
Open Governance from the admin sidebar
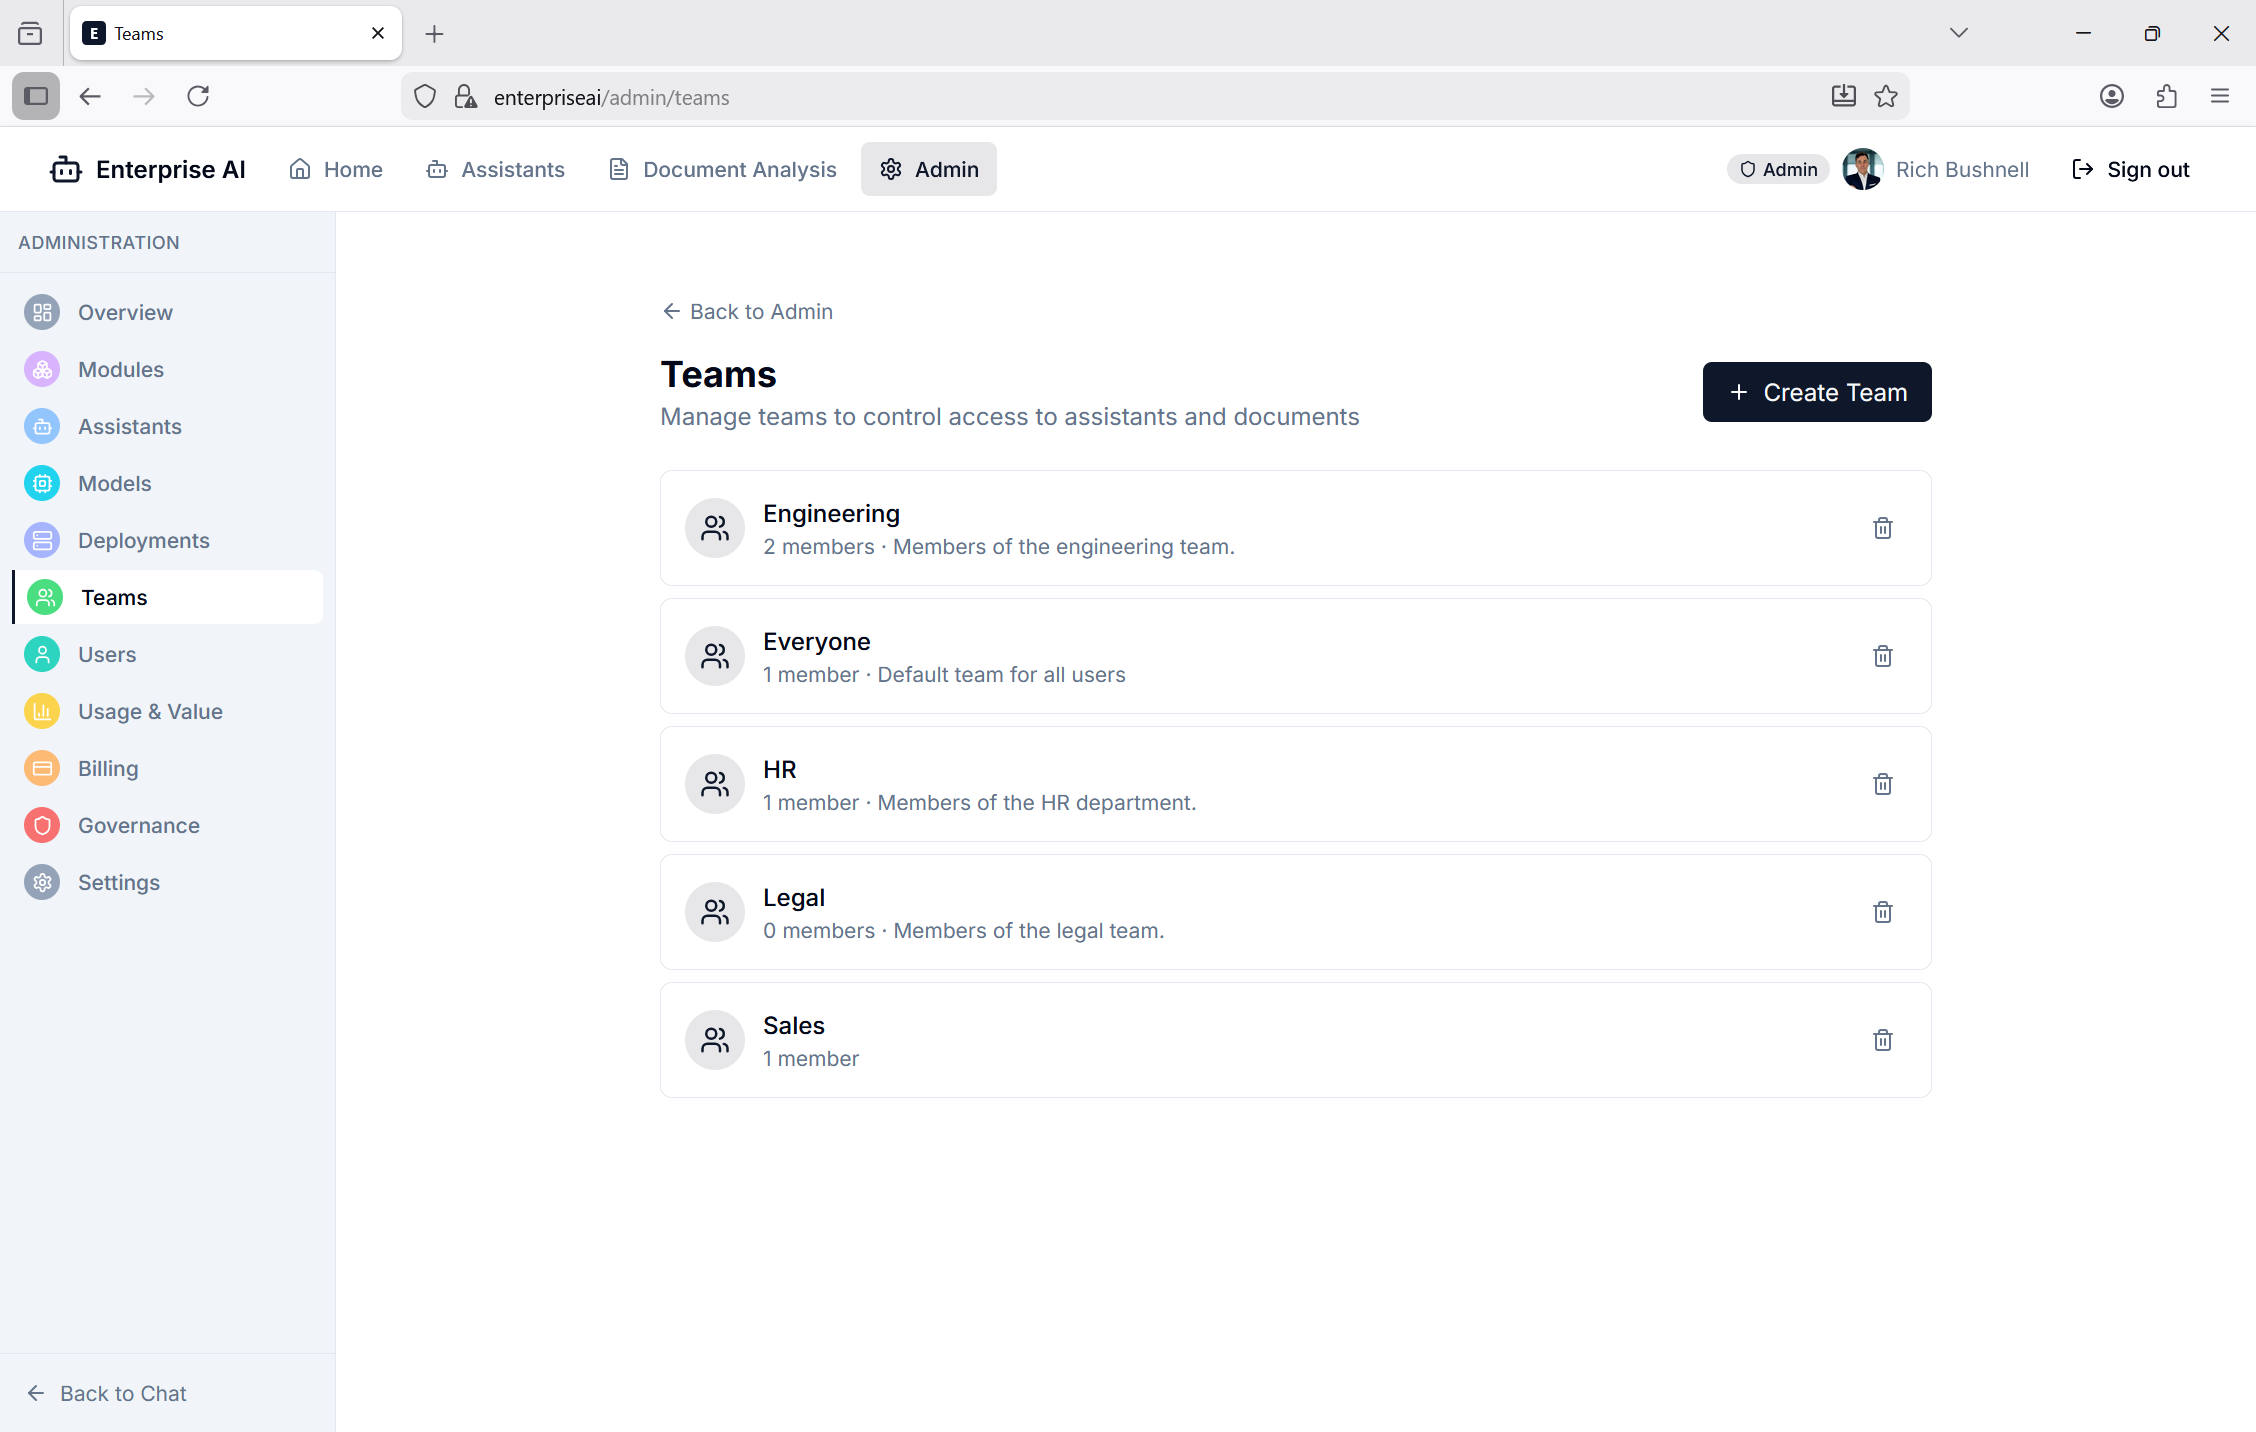(138, 825)
